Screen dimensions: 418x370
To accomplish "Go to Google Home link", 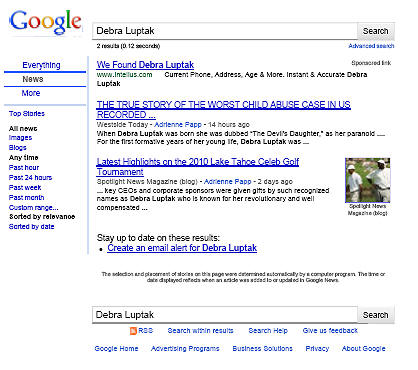I will tap(116, 349).
